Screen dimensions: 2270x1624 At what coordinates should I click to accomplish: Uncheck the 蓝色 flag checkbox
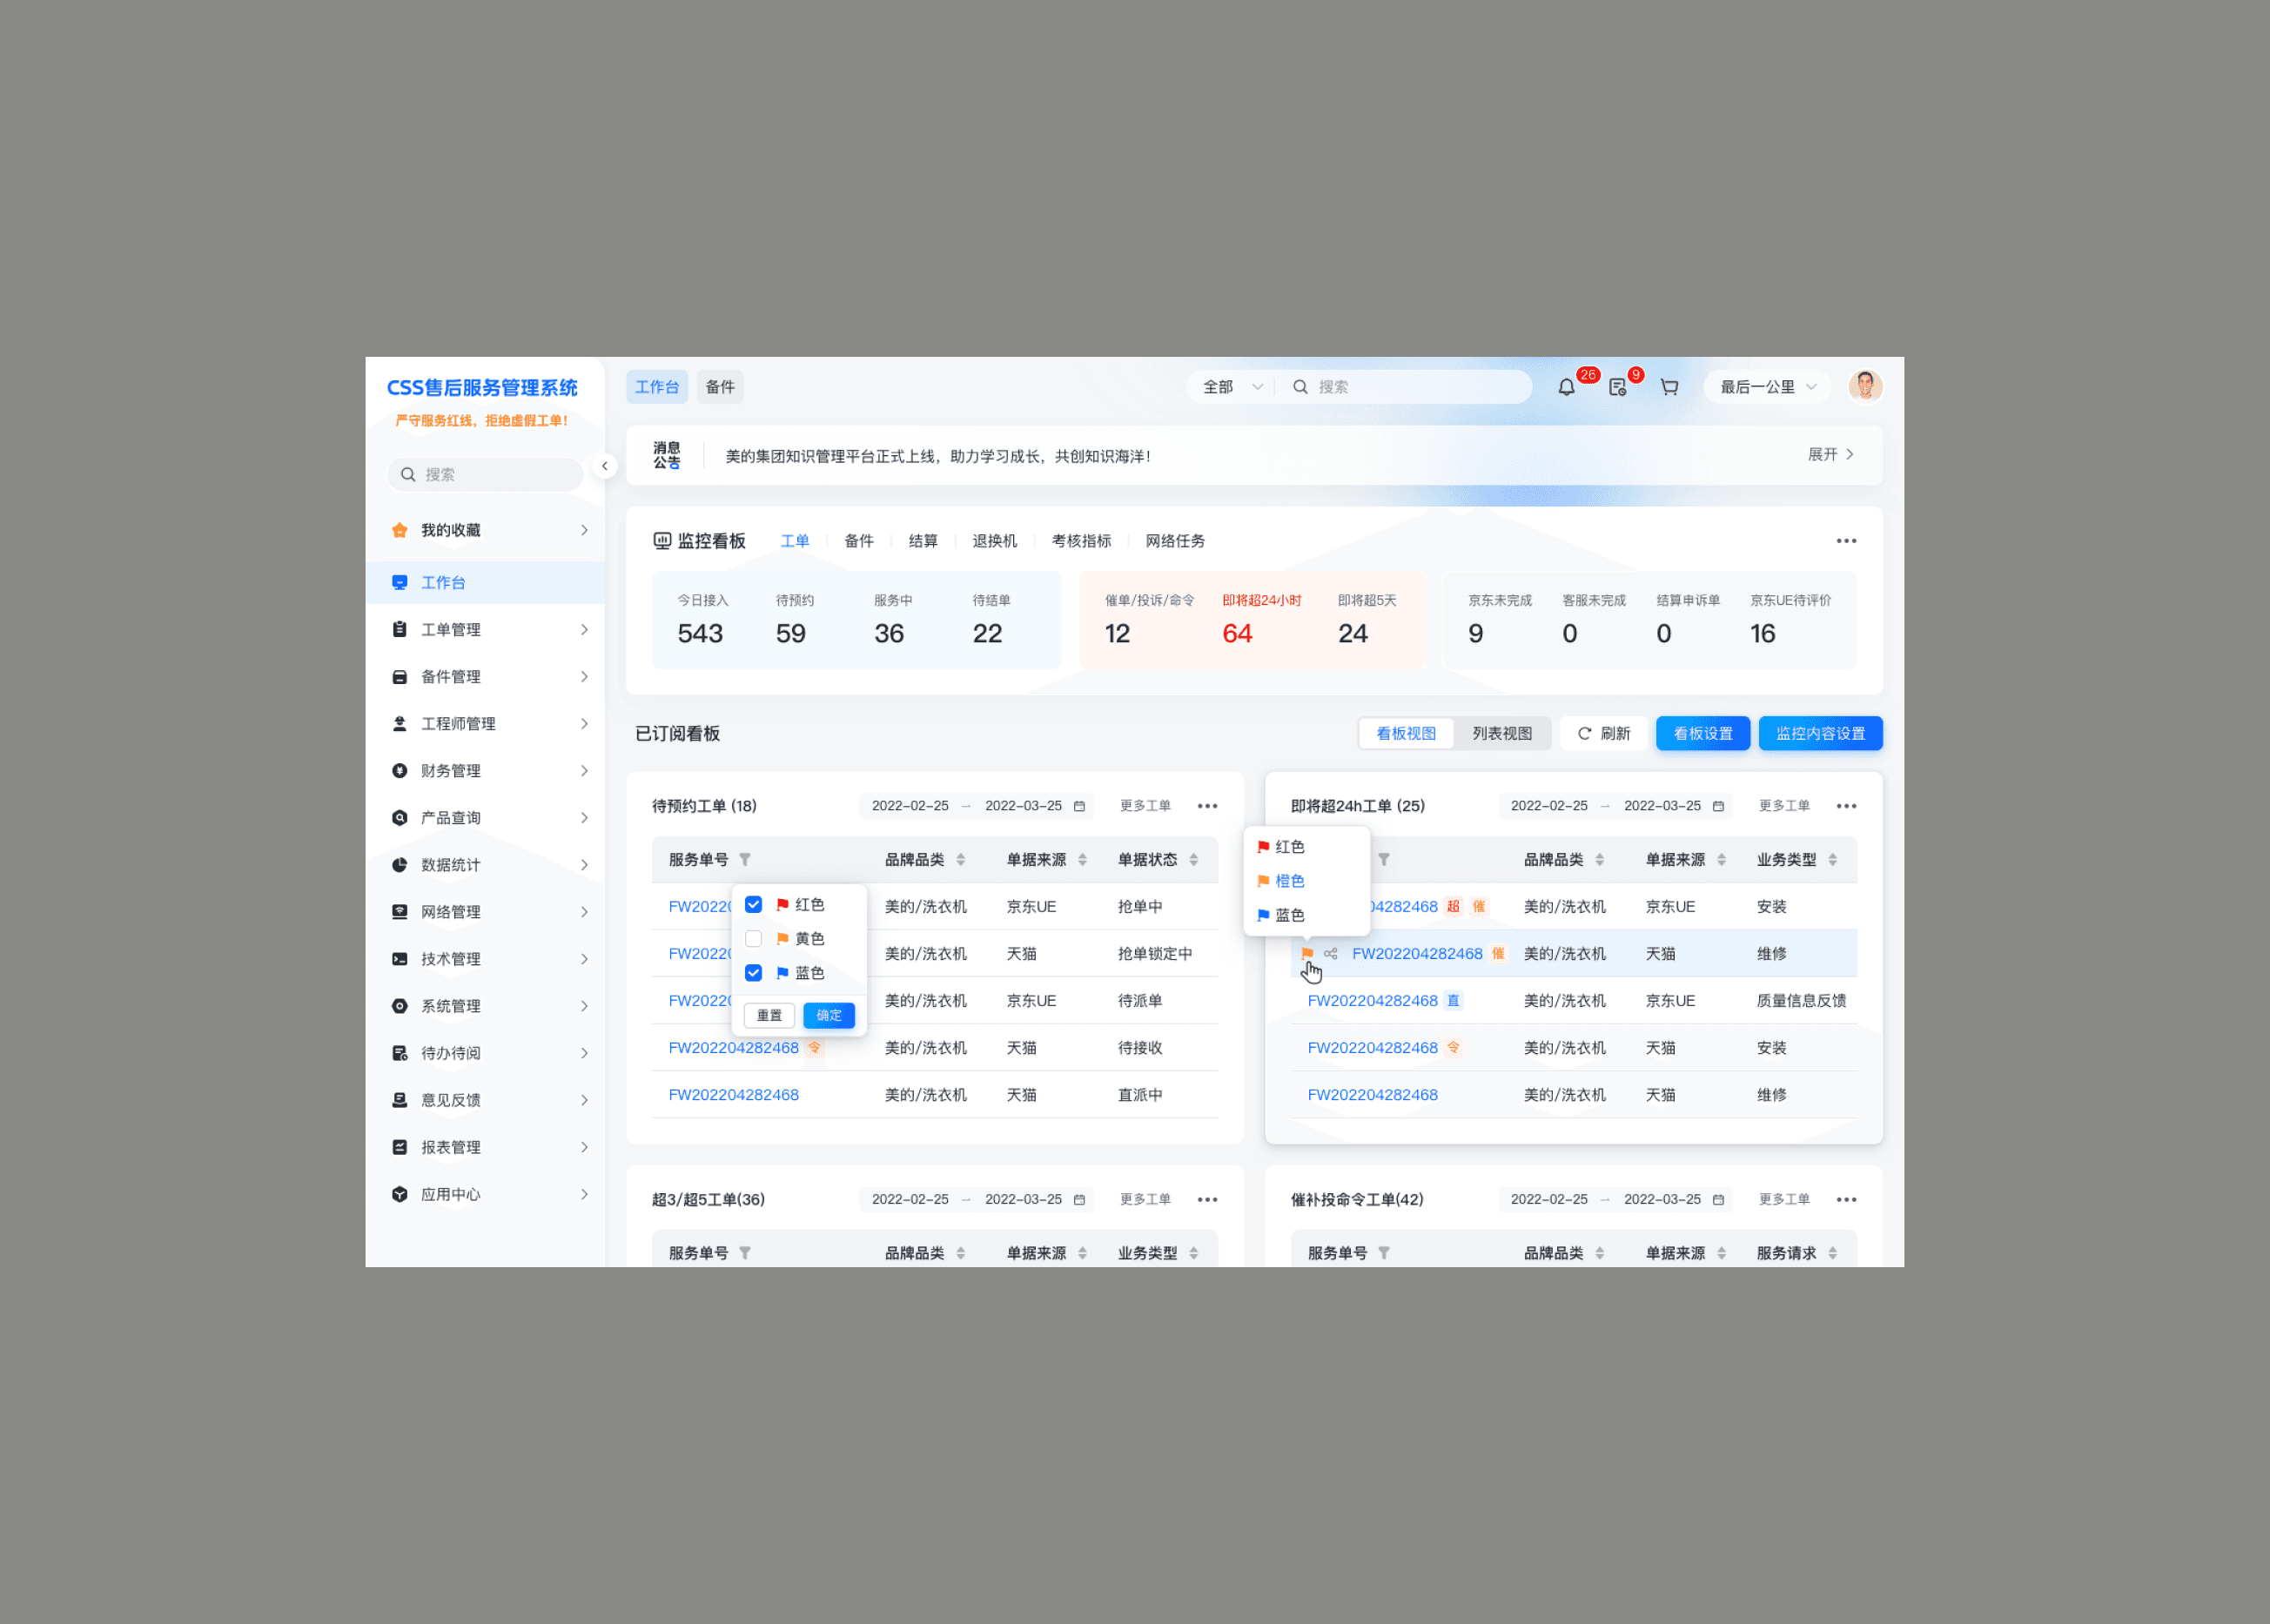pyautogui.click(x=754, y=973)
